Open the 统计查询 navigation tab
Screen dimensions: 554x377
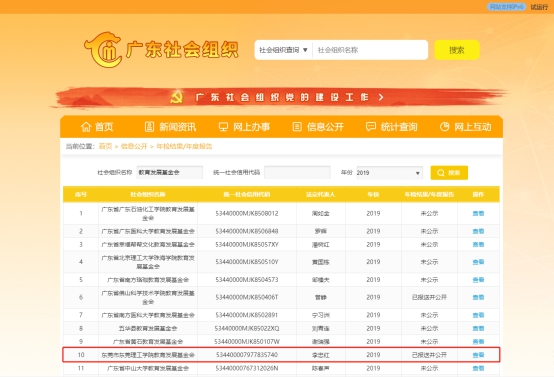(x=391, y=127)
